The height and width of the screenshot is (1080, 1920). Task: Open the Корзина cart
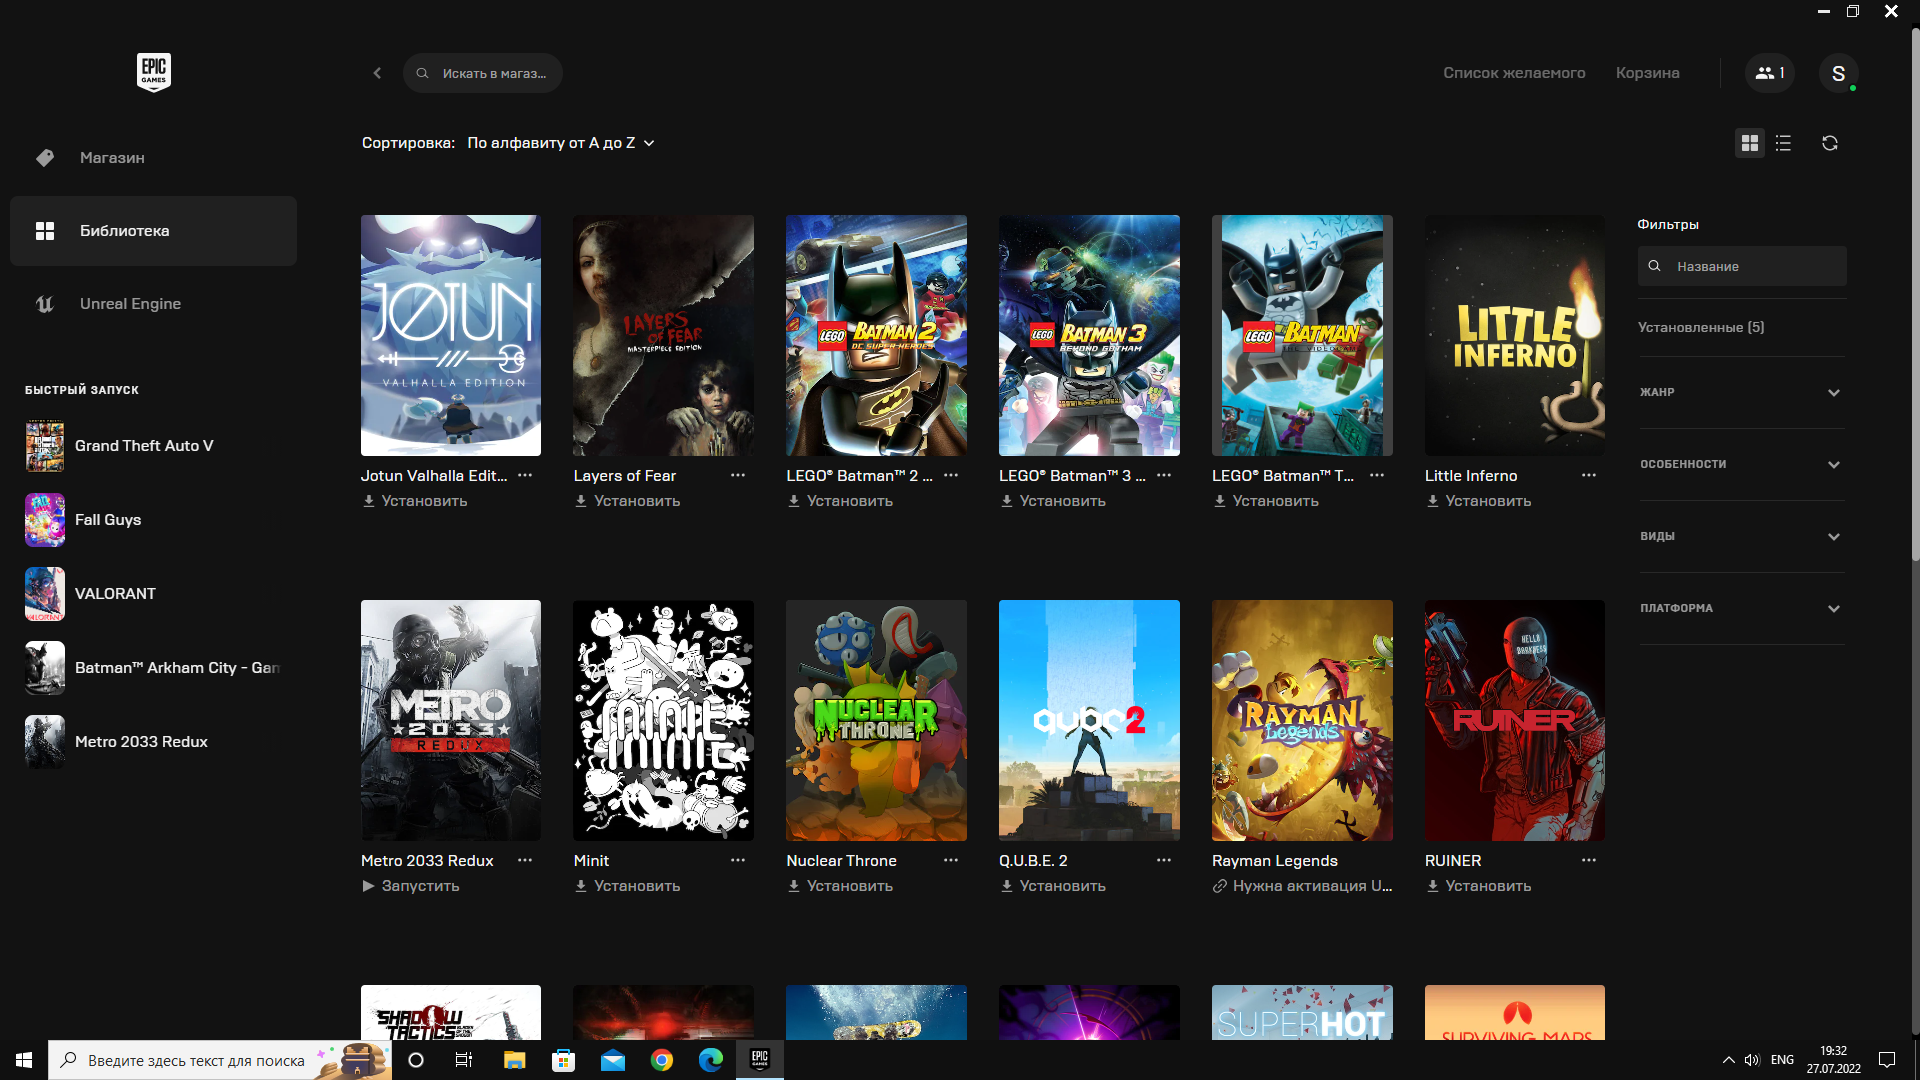(1648, 73)
